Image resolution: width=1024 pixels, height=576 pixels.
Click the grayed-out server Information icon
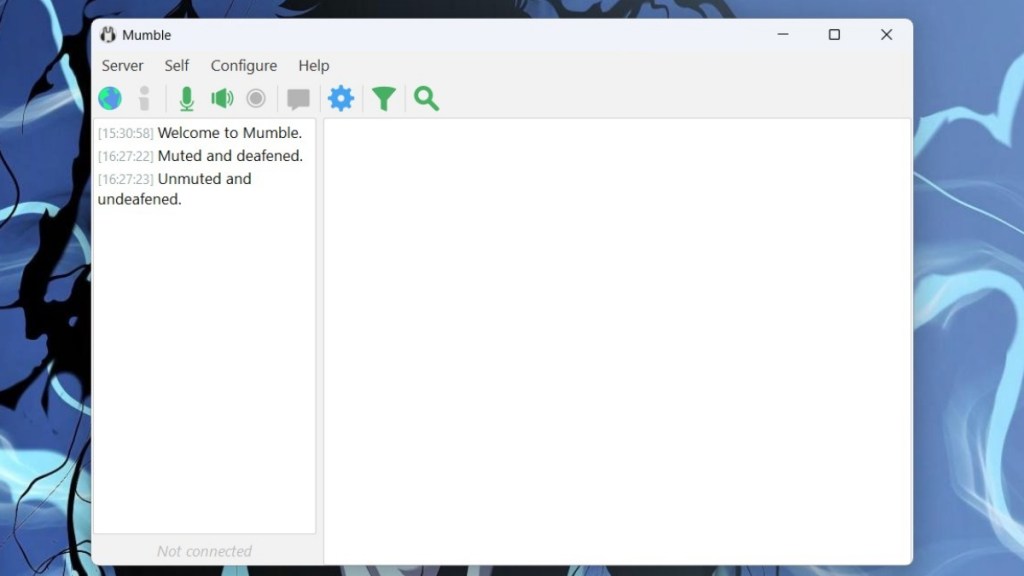pyautogui.click(x=144, y=98)
